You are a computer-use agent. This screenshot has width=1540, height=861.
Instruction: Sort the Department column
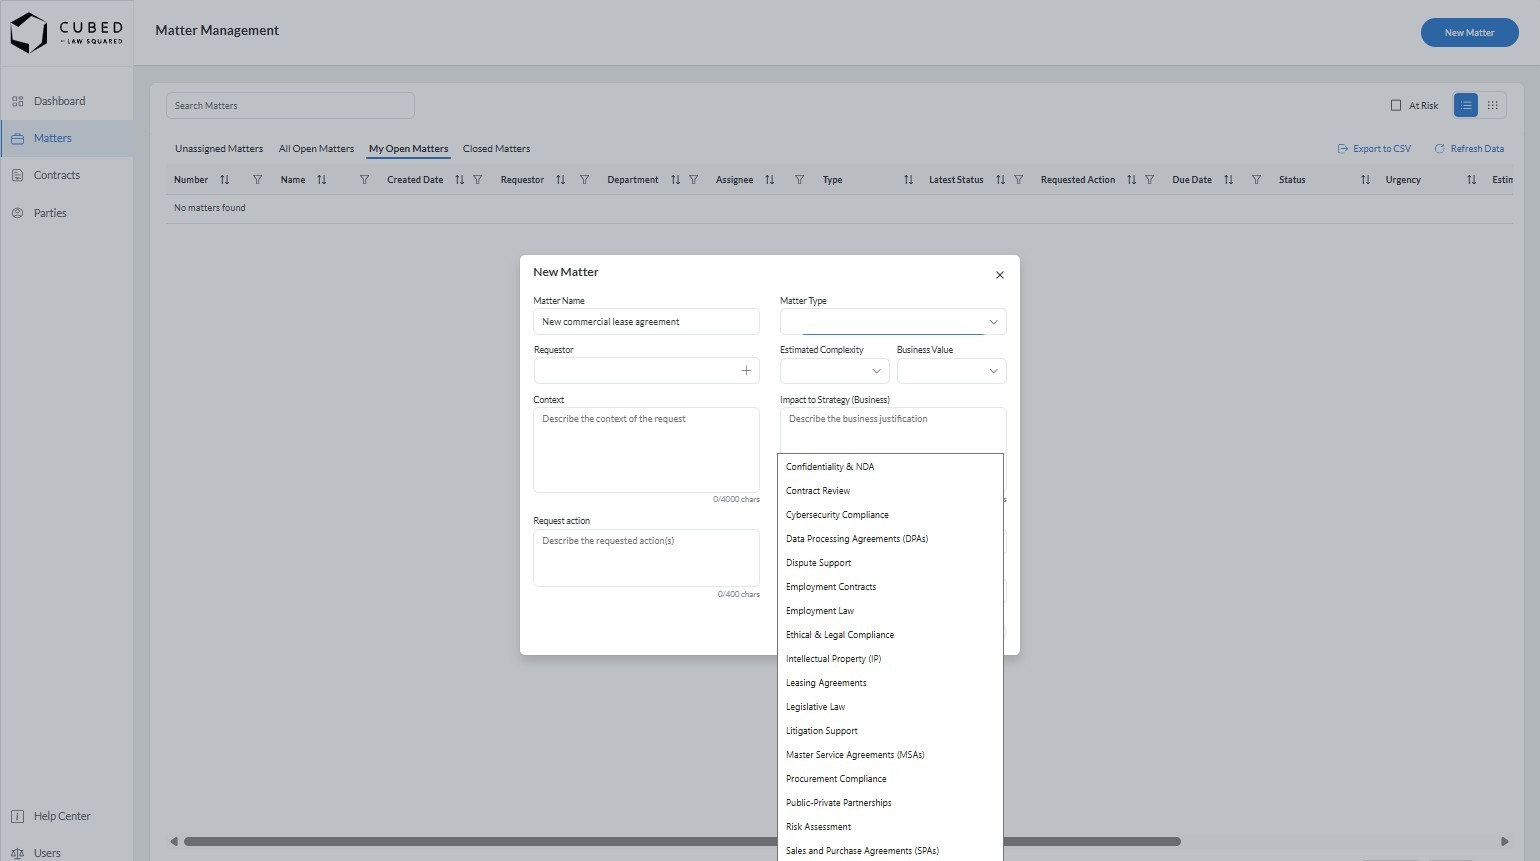(x=676, y=180)
